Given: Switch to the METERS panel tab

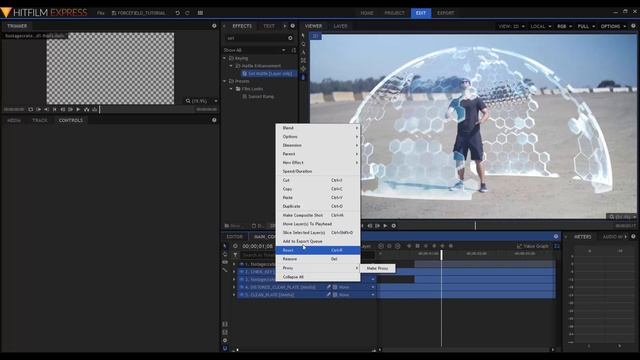Looking at the screenshot, I should 582,237.
